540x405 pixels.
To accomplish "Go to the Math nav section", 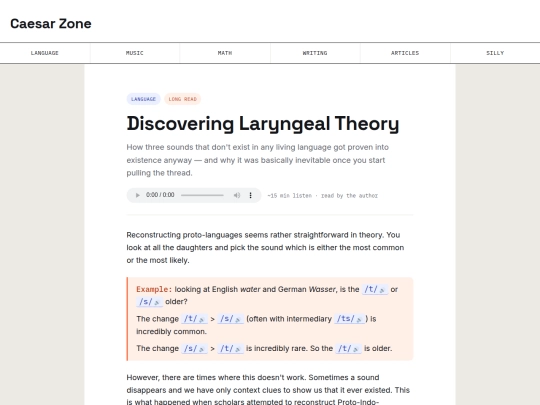I will (x=225, y=53).
